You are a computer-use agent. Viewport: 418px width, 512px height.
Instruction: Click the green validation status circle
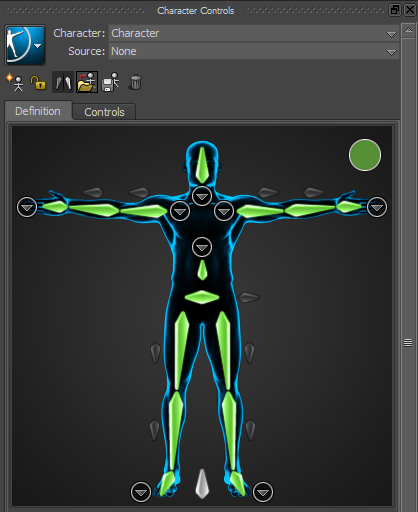tap(365, 155)
